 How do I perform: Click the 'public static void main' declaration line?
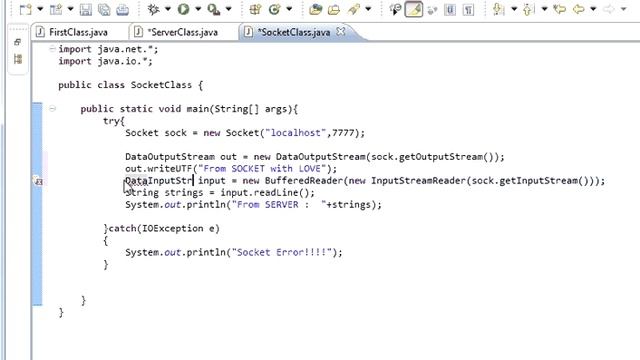pyautogui.click(x=189, y=109)
